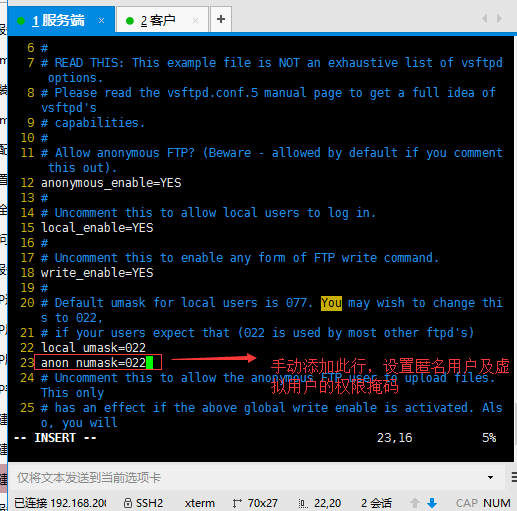Click the "2 会话" status bar entry
The width and height of the screenshot is (517, 511).
click(376, 503)
